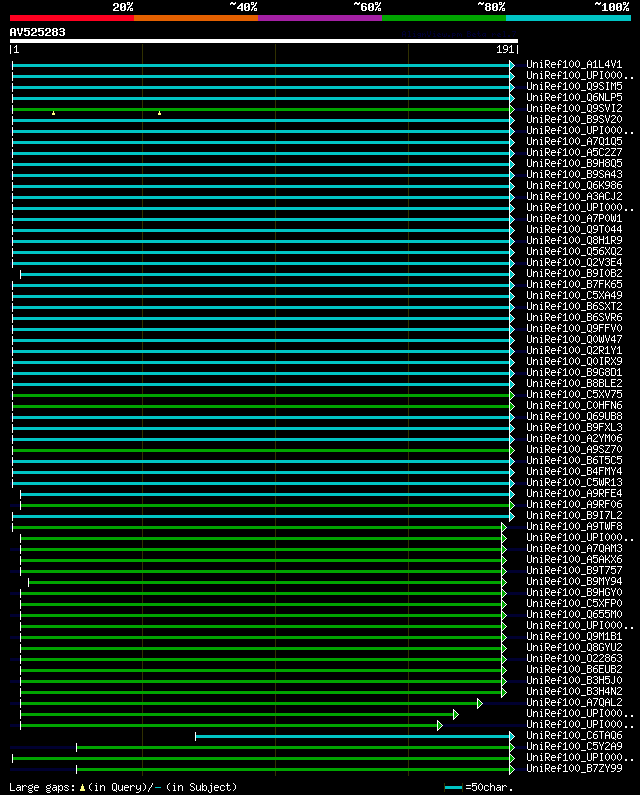Image resolution: width=640 pixels, height=795 pixels.
Task: Click the query name AV525283
Action: (38, 32)
